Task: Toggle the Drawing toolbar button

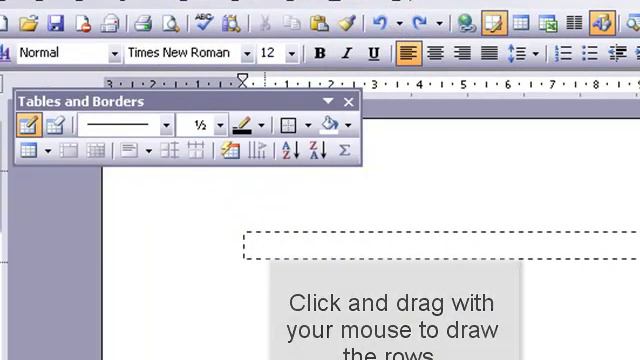Action: [602, 23]
